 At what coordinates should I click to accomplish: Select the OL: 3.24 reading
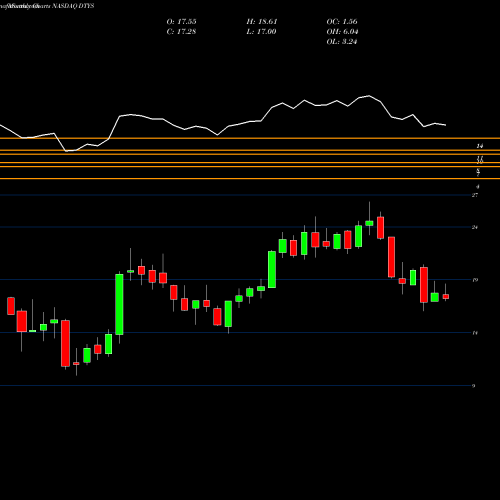coord(342,42)
